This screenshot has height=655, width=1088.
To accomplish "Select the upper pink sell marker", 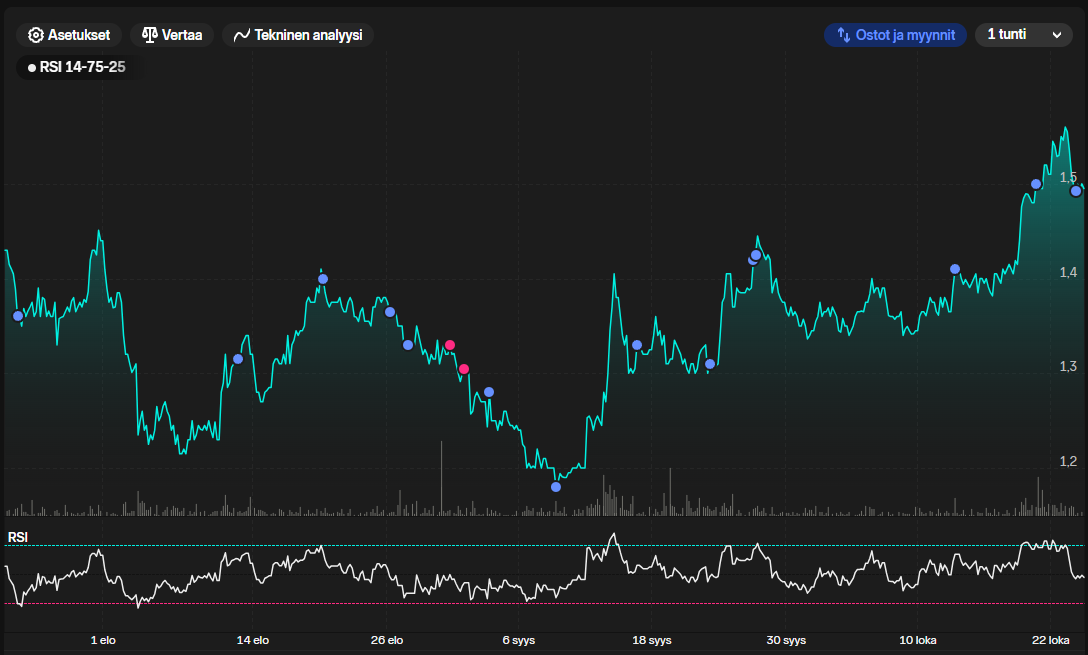I will tap(450, 345).
